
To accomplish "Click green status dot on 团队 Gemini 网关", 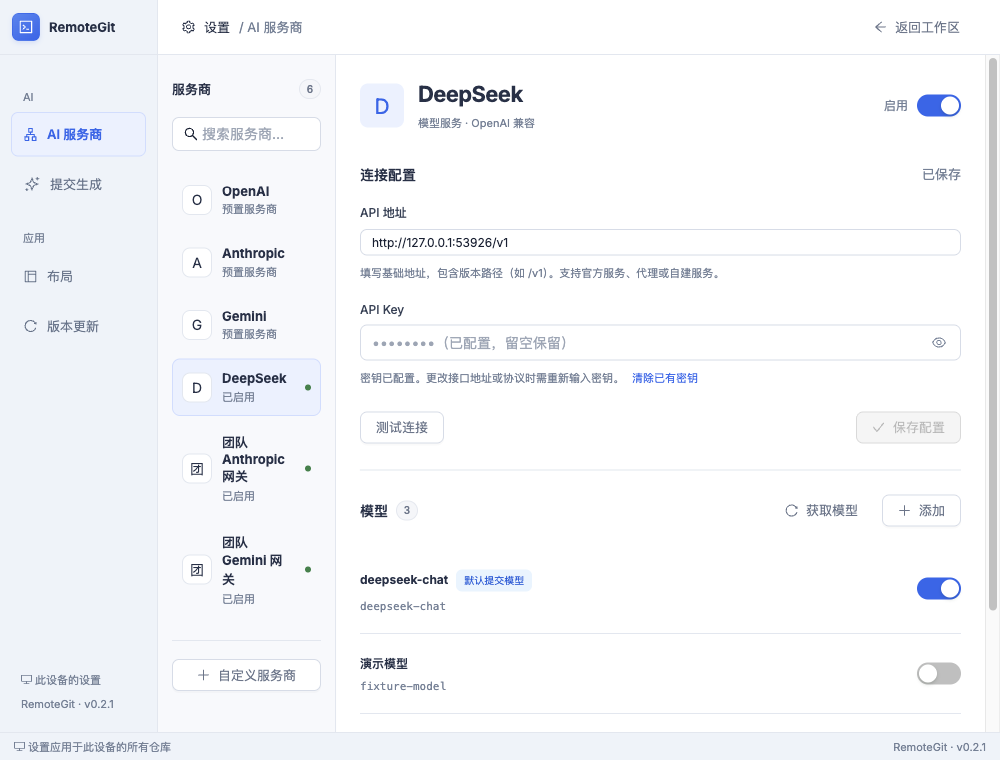I will (x=308, y=569).
